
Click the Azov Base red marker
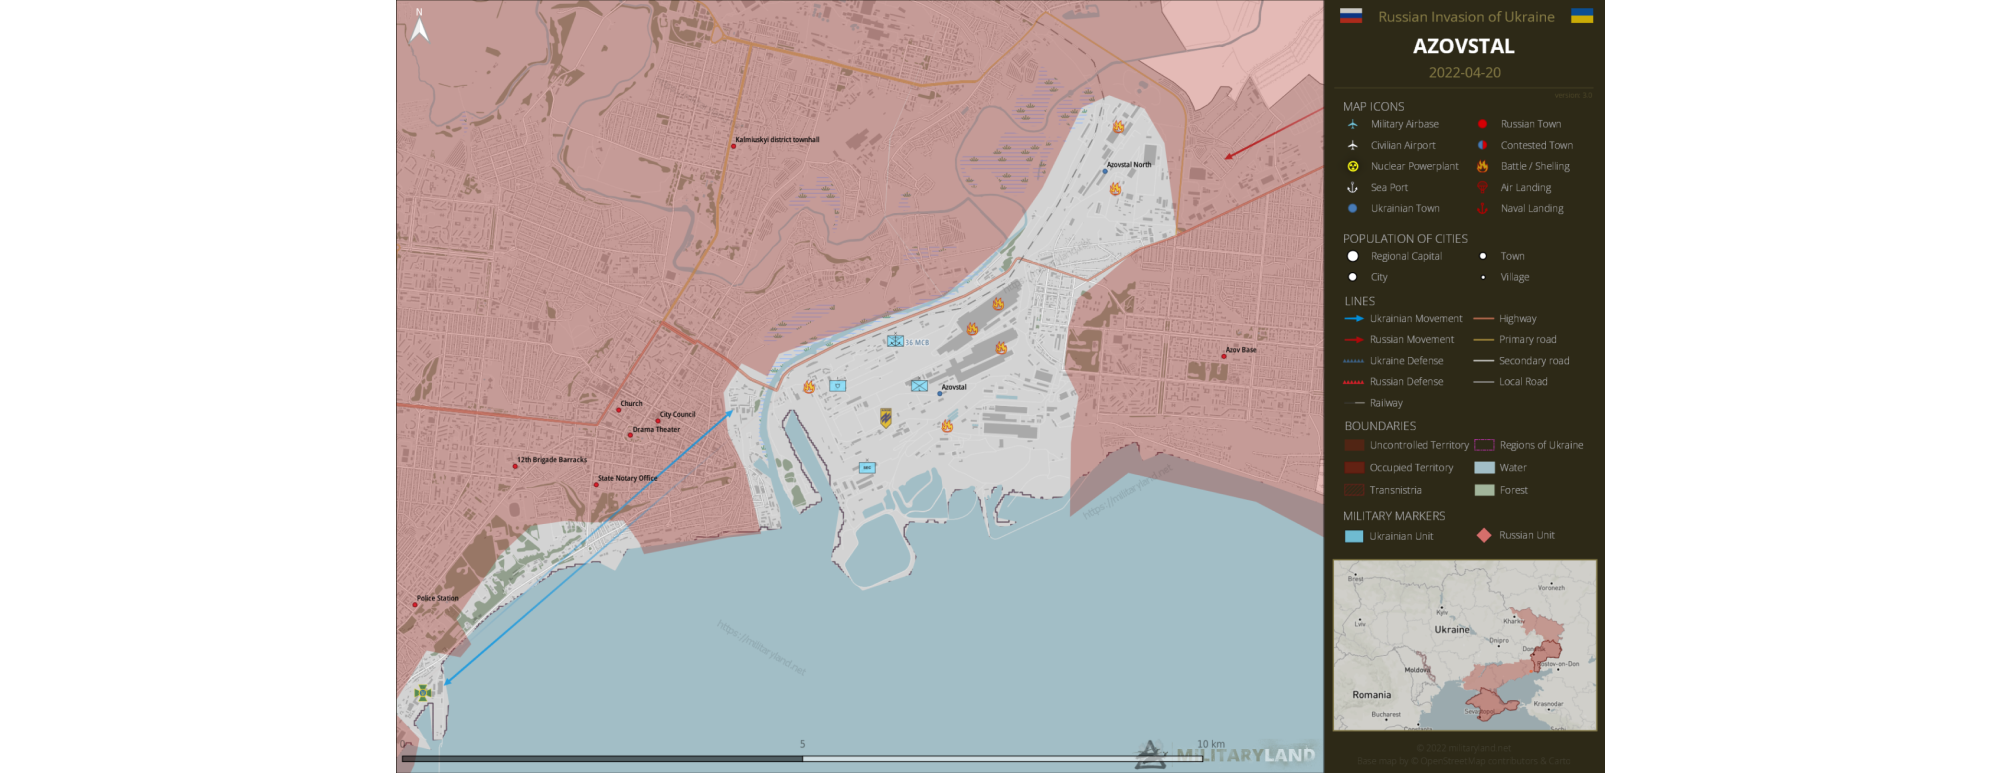[x=1223, y=356]
